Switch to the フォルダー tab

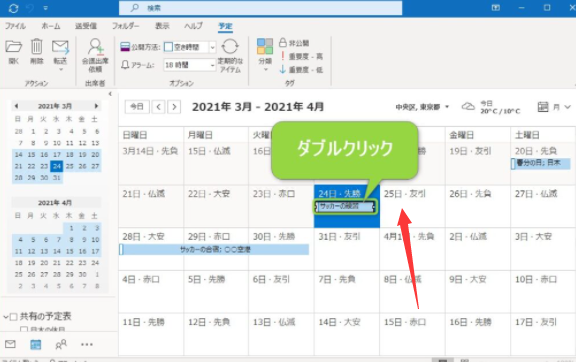[126, 26]
